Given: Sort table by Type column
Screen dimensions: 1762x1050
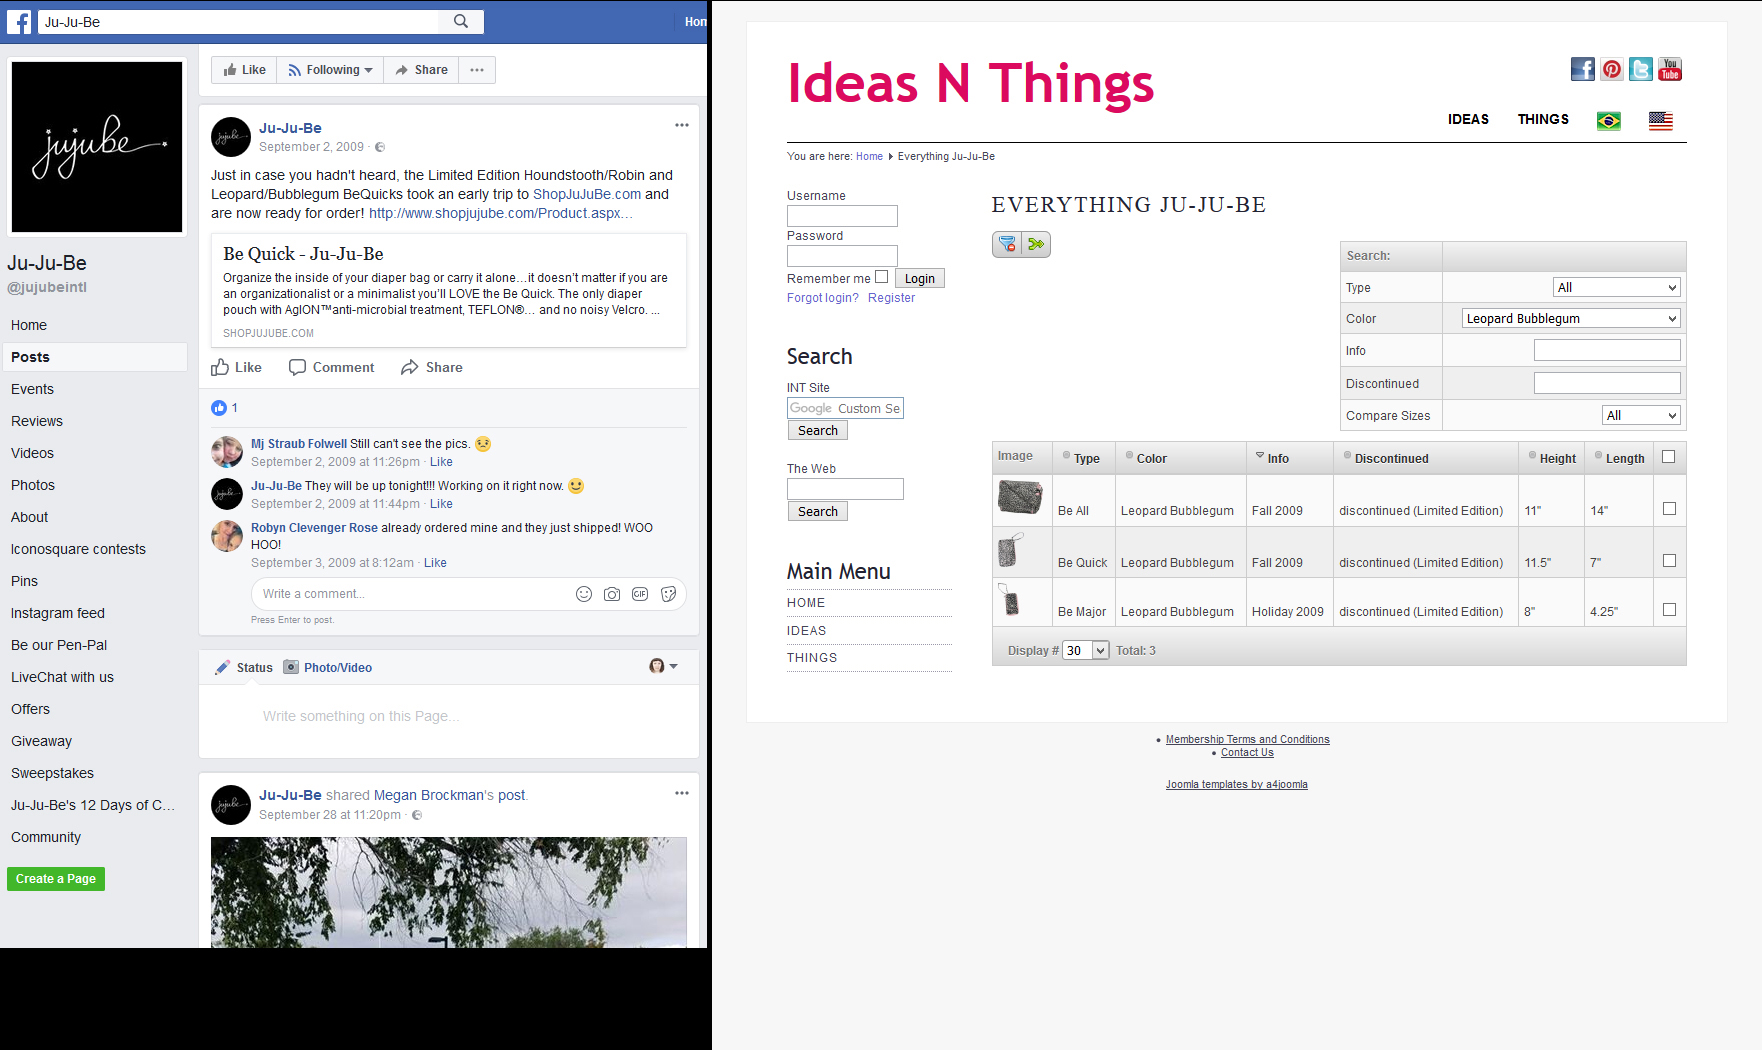Looking at the screenshot, I should [1087, 459].
